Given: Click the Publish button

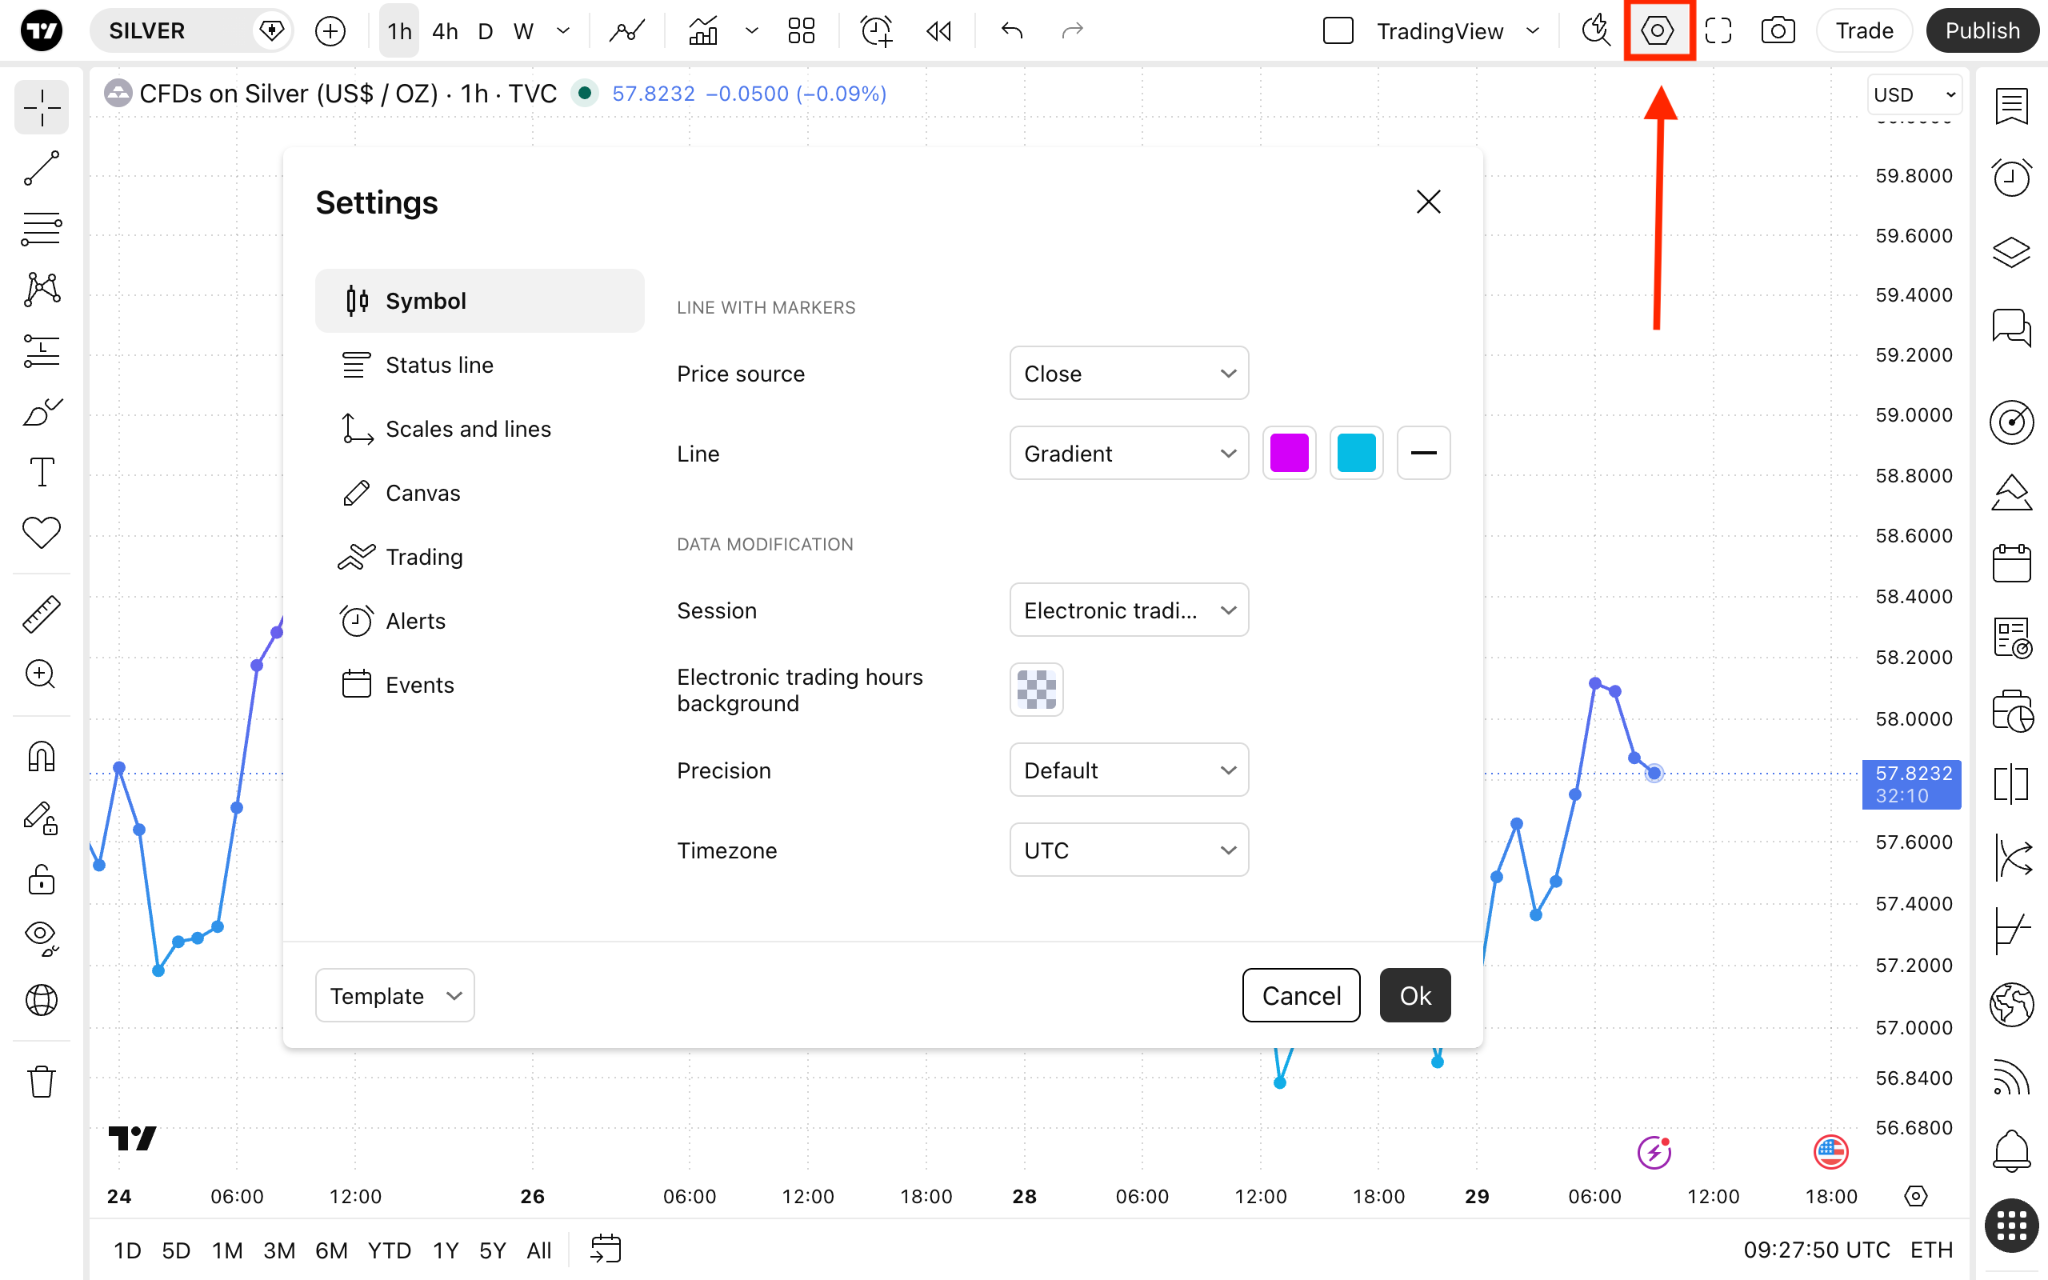Looking at the screenshot, I should click(x=1982, y=31).
